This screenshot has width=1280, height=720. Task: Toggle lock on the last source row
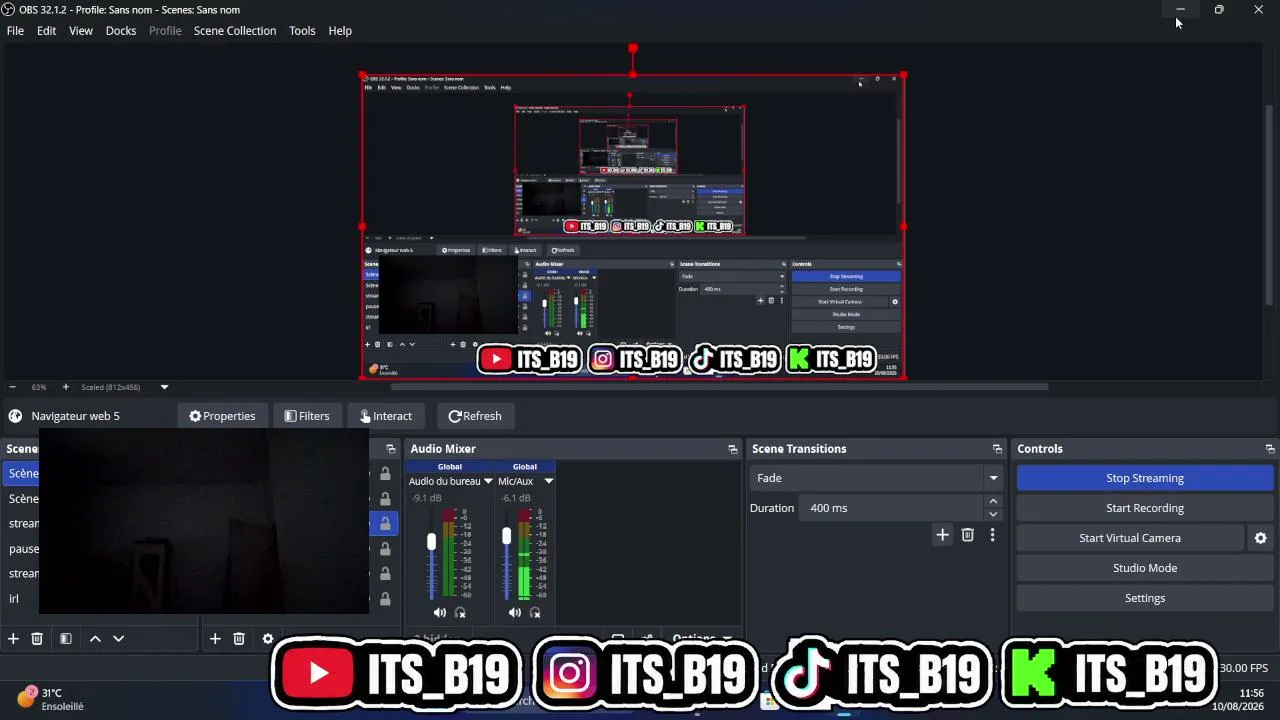pyautogui.click(x=385, y=599)
